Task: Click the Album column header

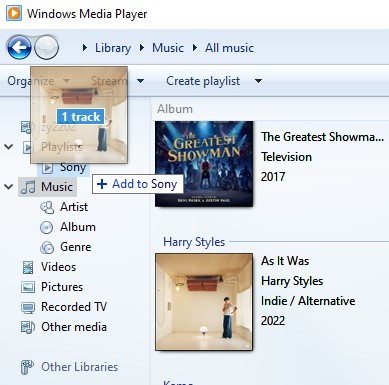Action: click(x=175, y=109)
